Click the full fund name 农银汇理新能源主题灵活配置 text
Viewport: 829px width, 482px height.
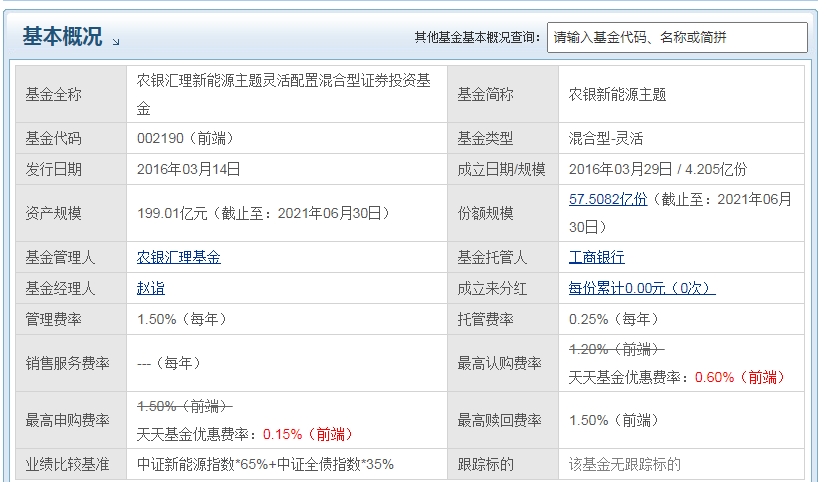(x=284, y=82)
